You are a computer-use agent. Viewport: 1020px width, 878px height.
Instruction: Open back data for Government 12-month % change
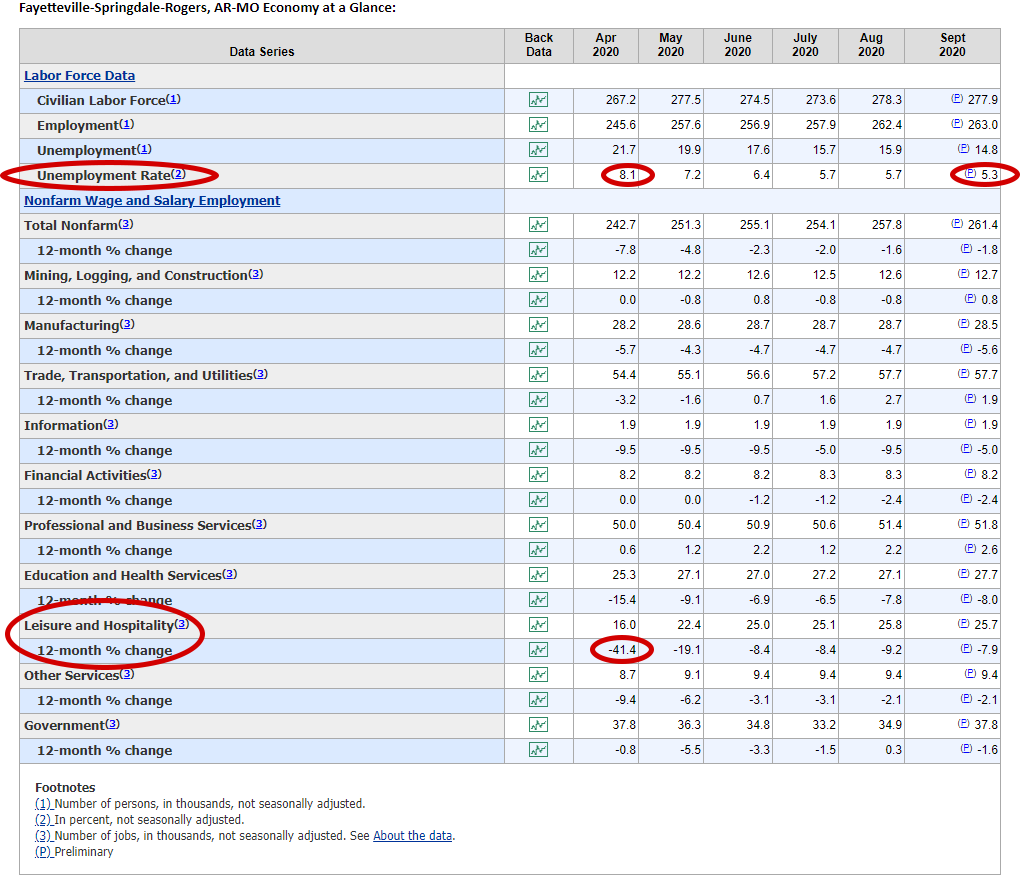click(538, 751)
